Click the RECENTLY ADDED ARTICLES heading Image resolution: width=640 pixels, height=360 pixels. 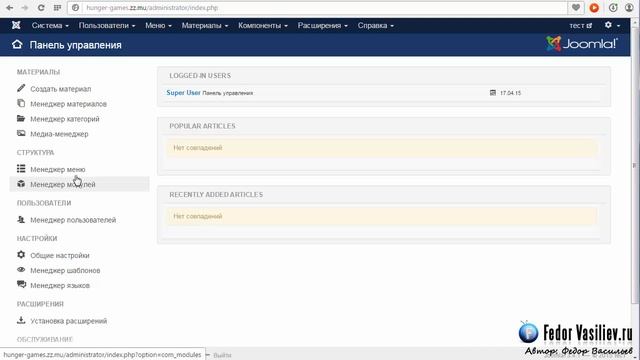(216, 195)
